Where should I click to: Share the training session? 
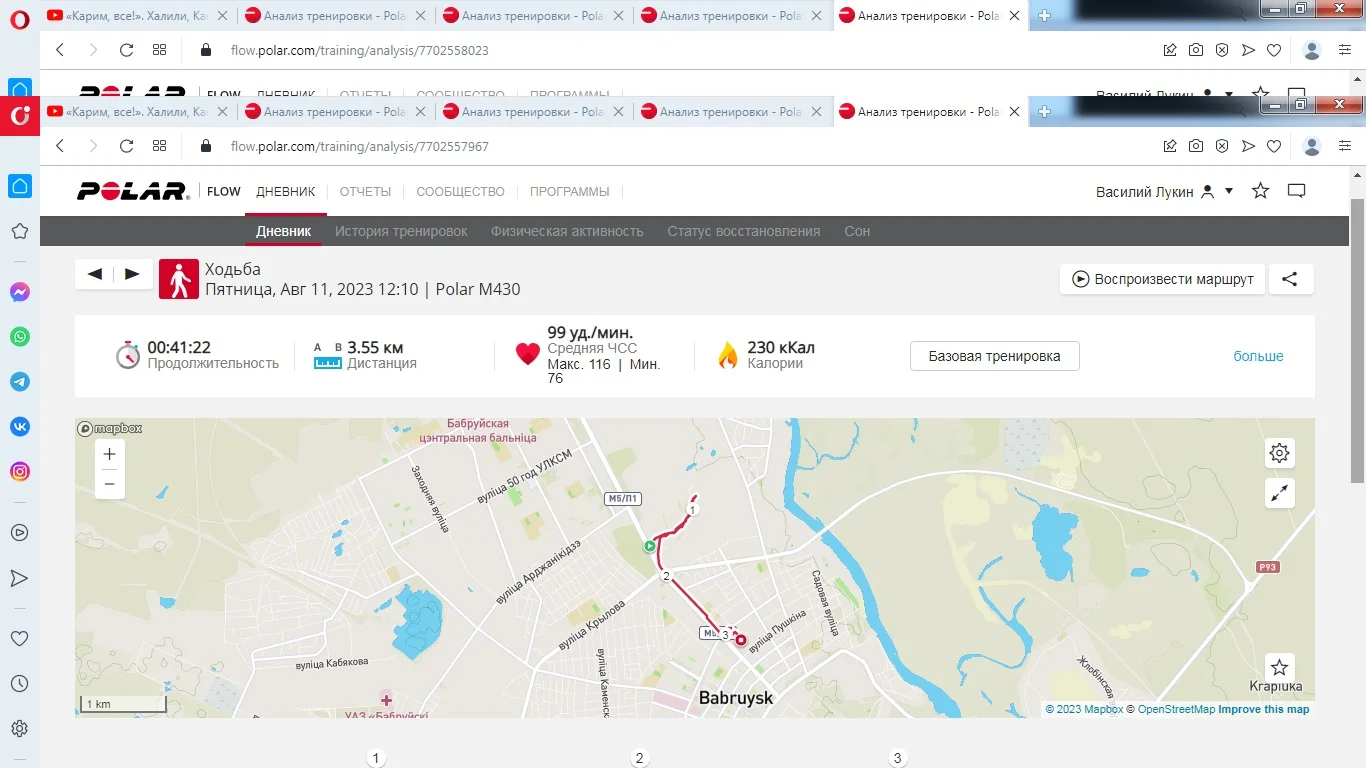coord(1291,279)
